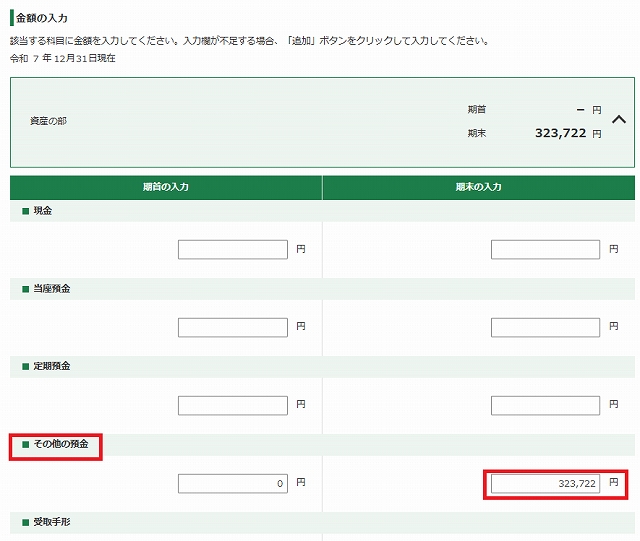Click the その他の預金 row label
Image resolution: width=640 pixels, height=541 pixels.
(x=61, y=445)
